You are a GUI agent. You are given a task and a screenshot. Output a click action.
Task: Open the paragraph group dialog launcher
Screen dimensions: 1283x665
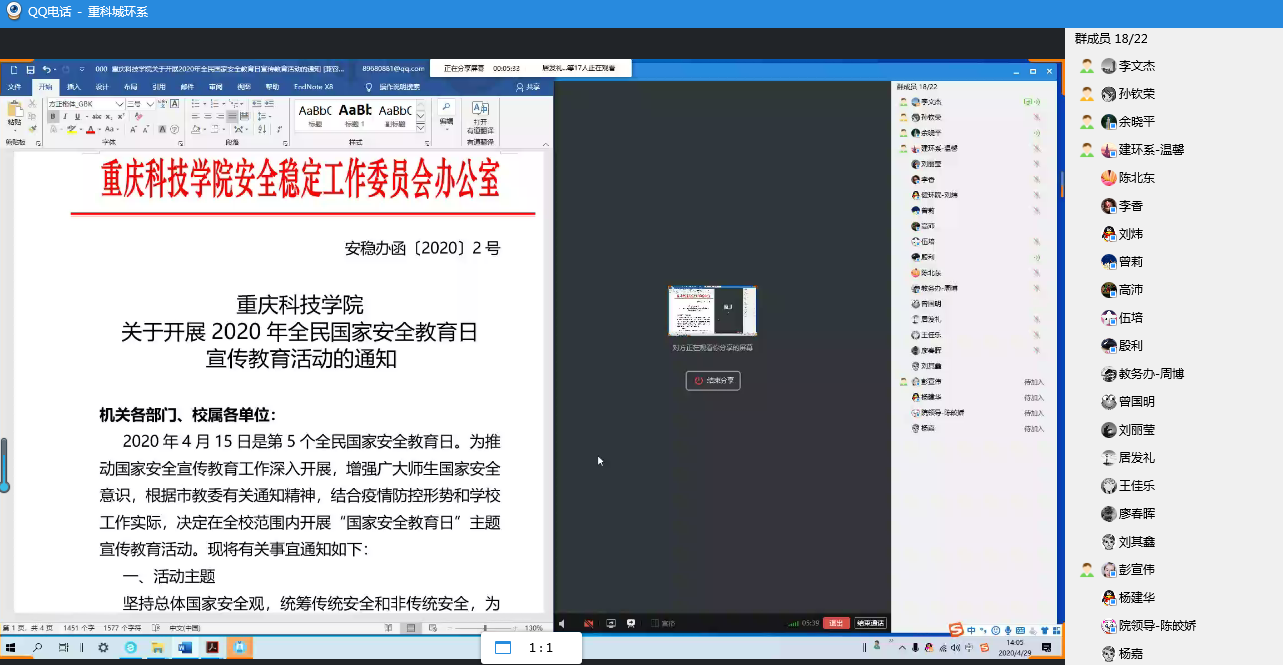[x=285, y=143]
